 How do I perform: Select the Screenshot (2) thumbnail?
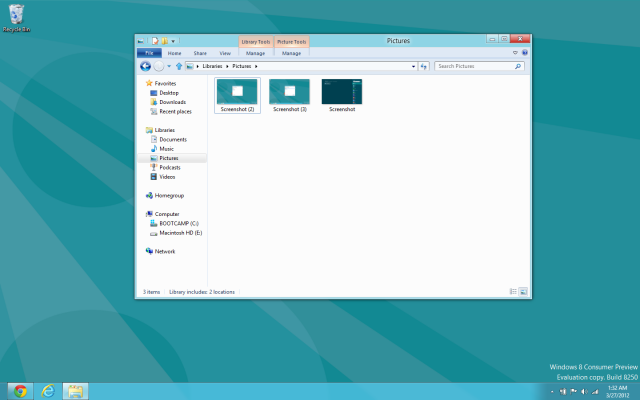pos(237,96)
